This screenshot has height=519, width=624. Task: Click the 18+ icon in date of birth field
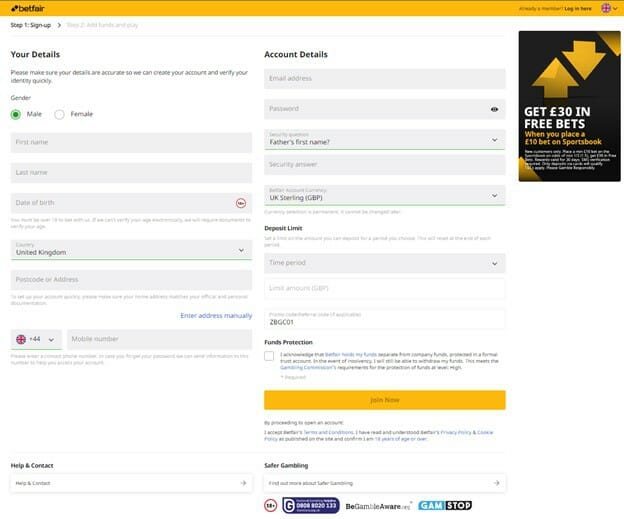point(241,203)
